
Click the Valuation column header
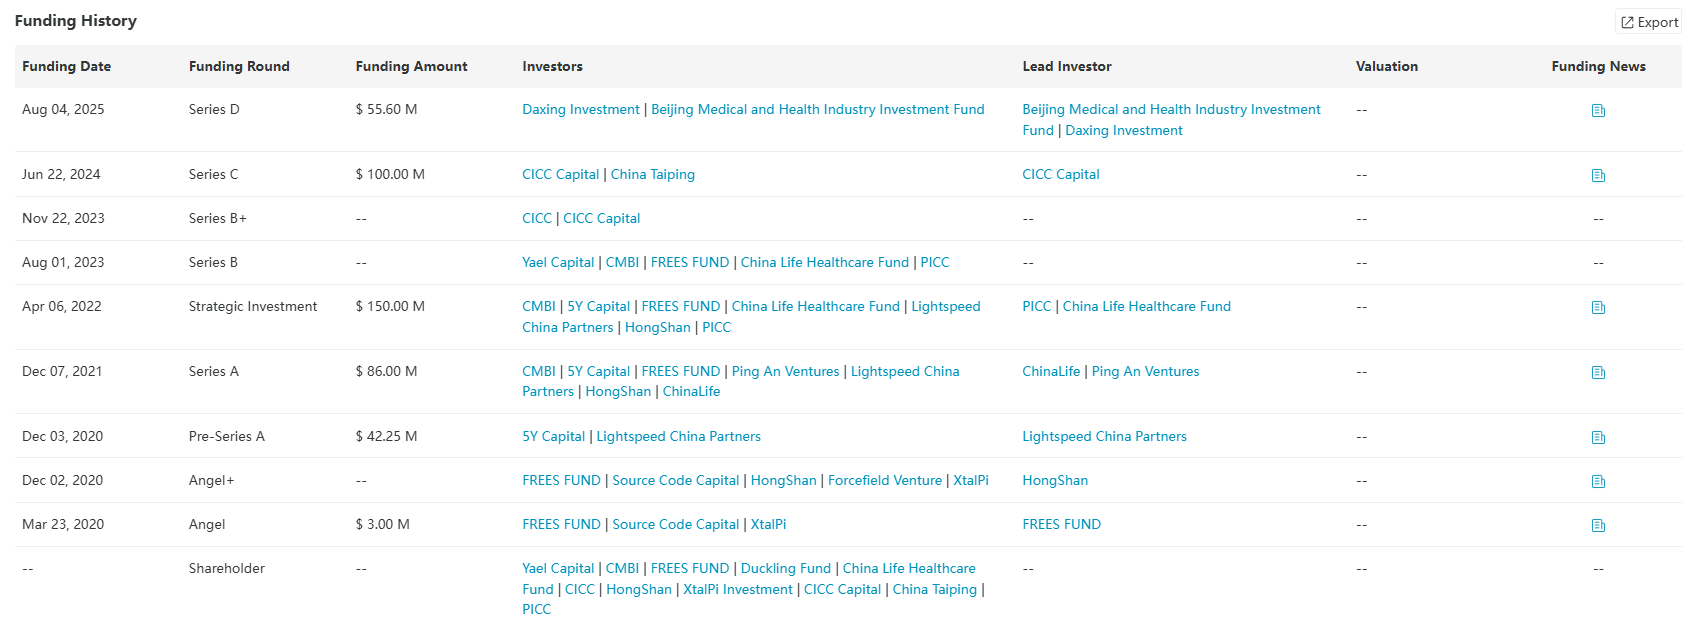[1386, 67]
